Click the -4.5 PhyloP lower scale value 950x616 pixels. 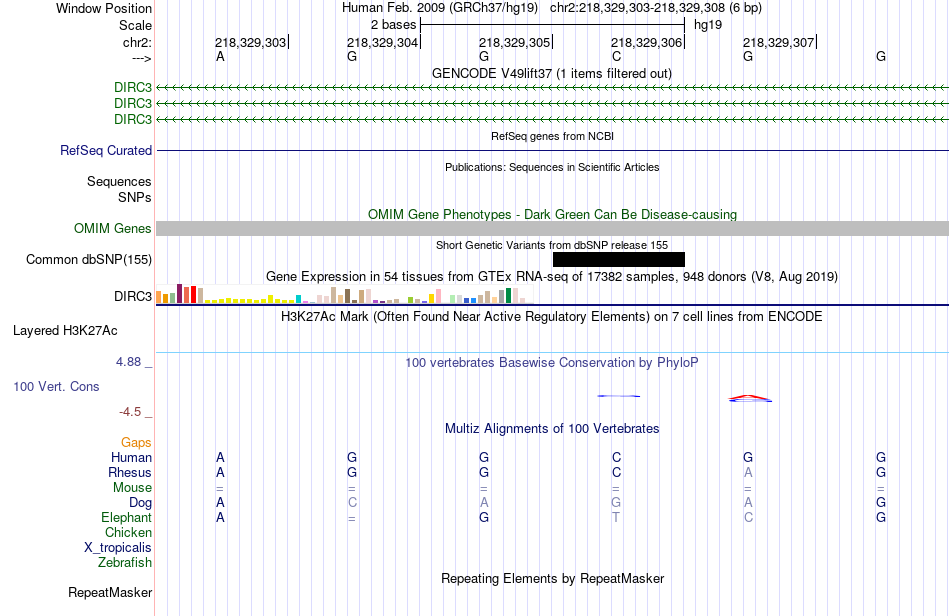coord(130,412)
